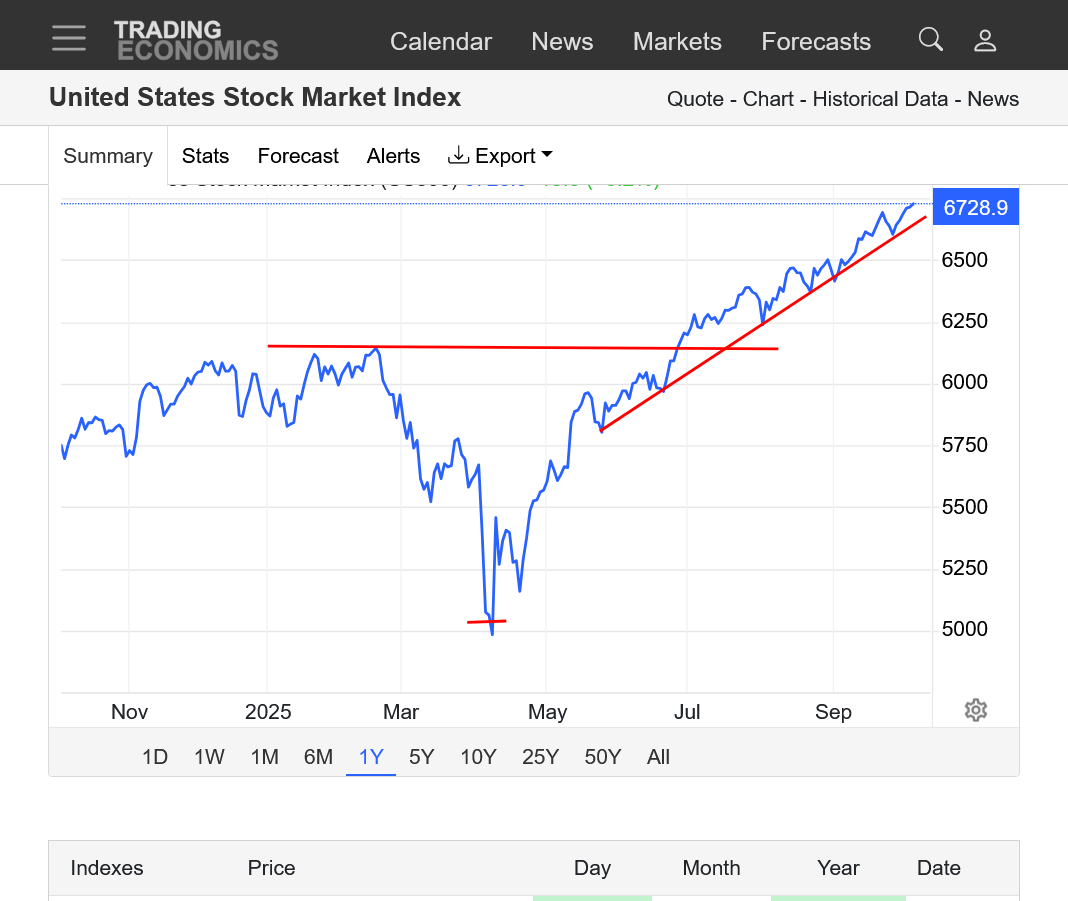
Task: Open the hamburger navigation menu
Action: click(69, 38)
